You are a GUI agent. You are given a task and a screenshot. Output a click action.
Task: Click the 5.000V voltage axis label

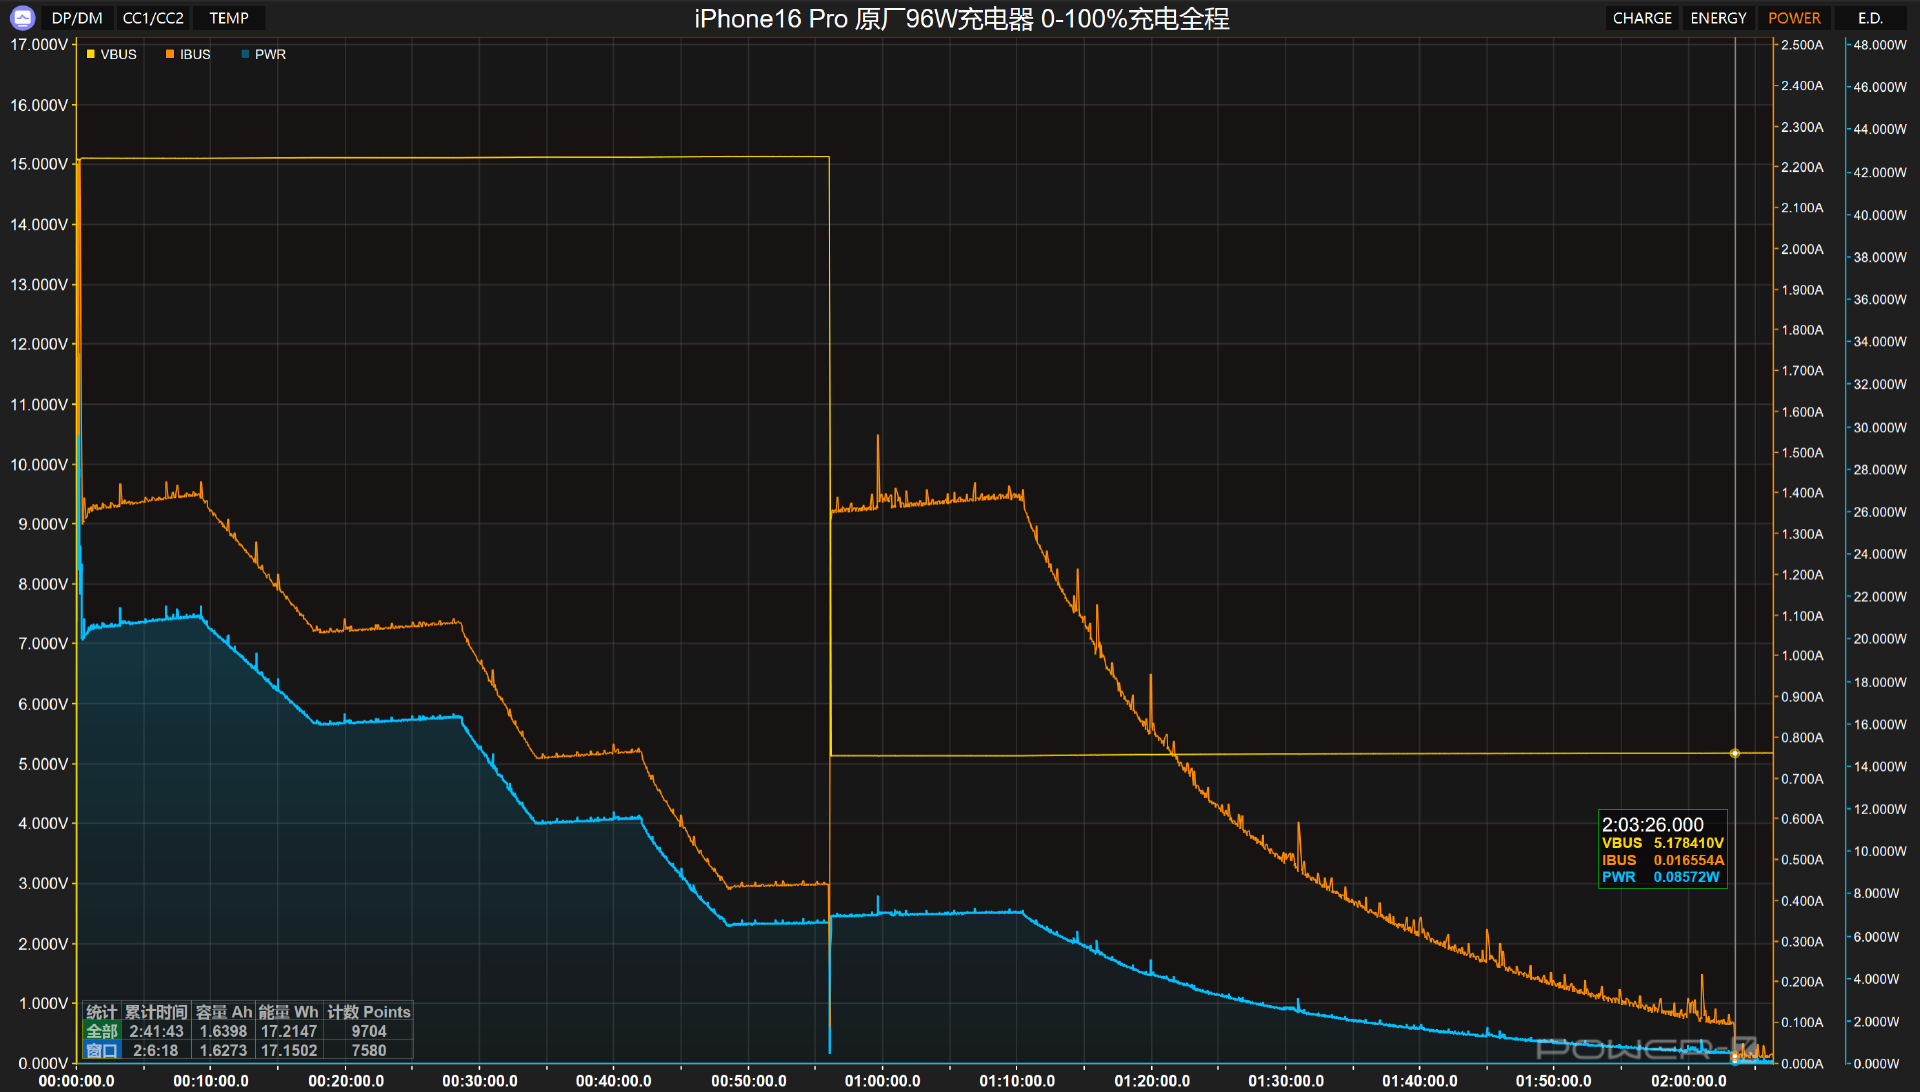click(43, 764)
